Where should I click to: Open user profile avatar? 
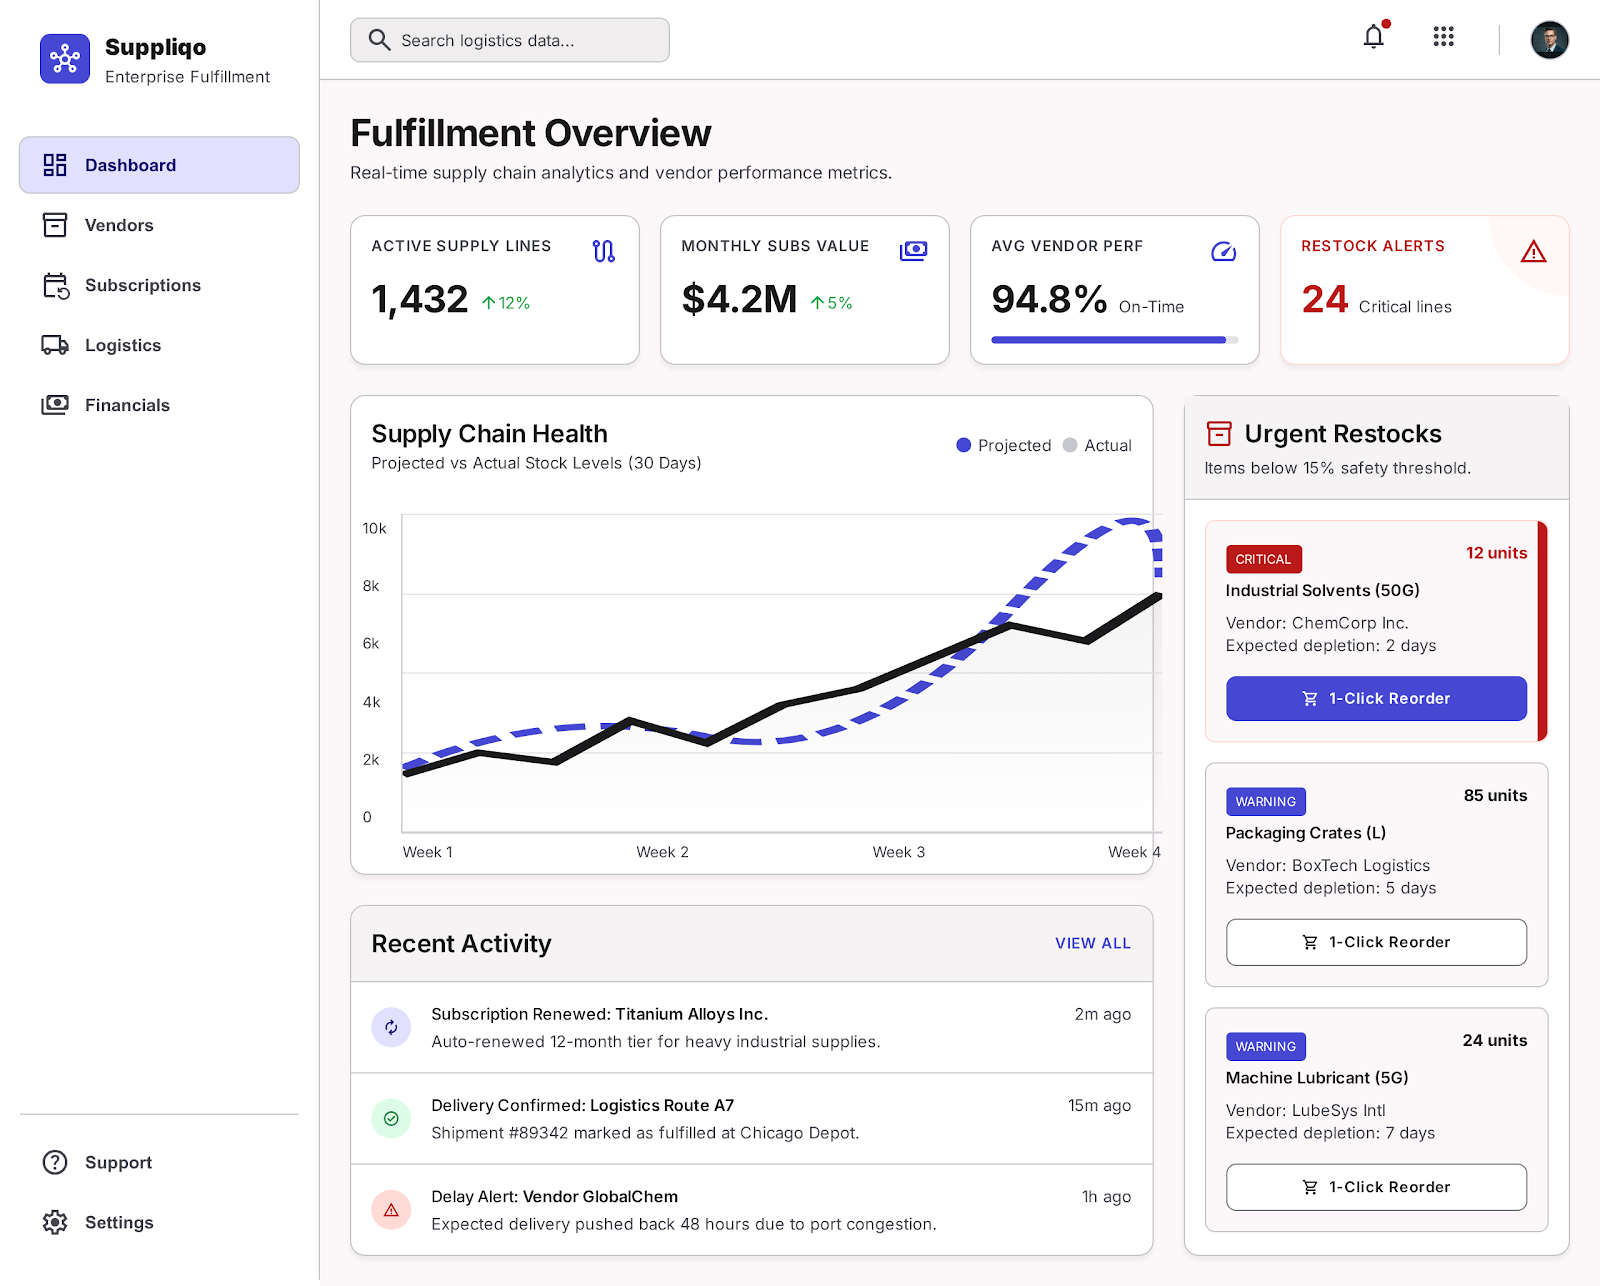pos(1549,40)
